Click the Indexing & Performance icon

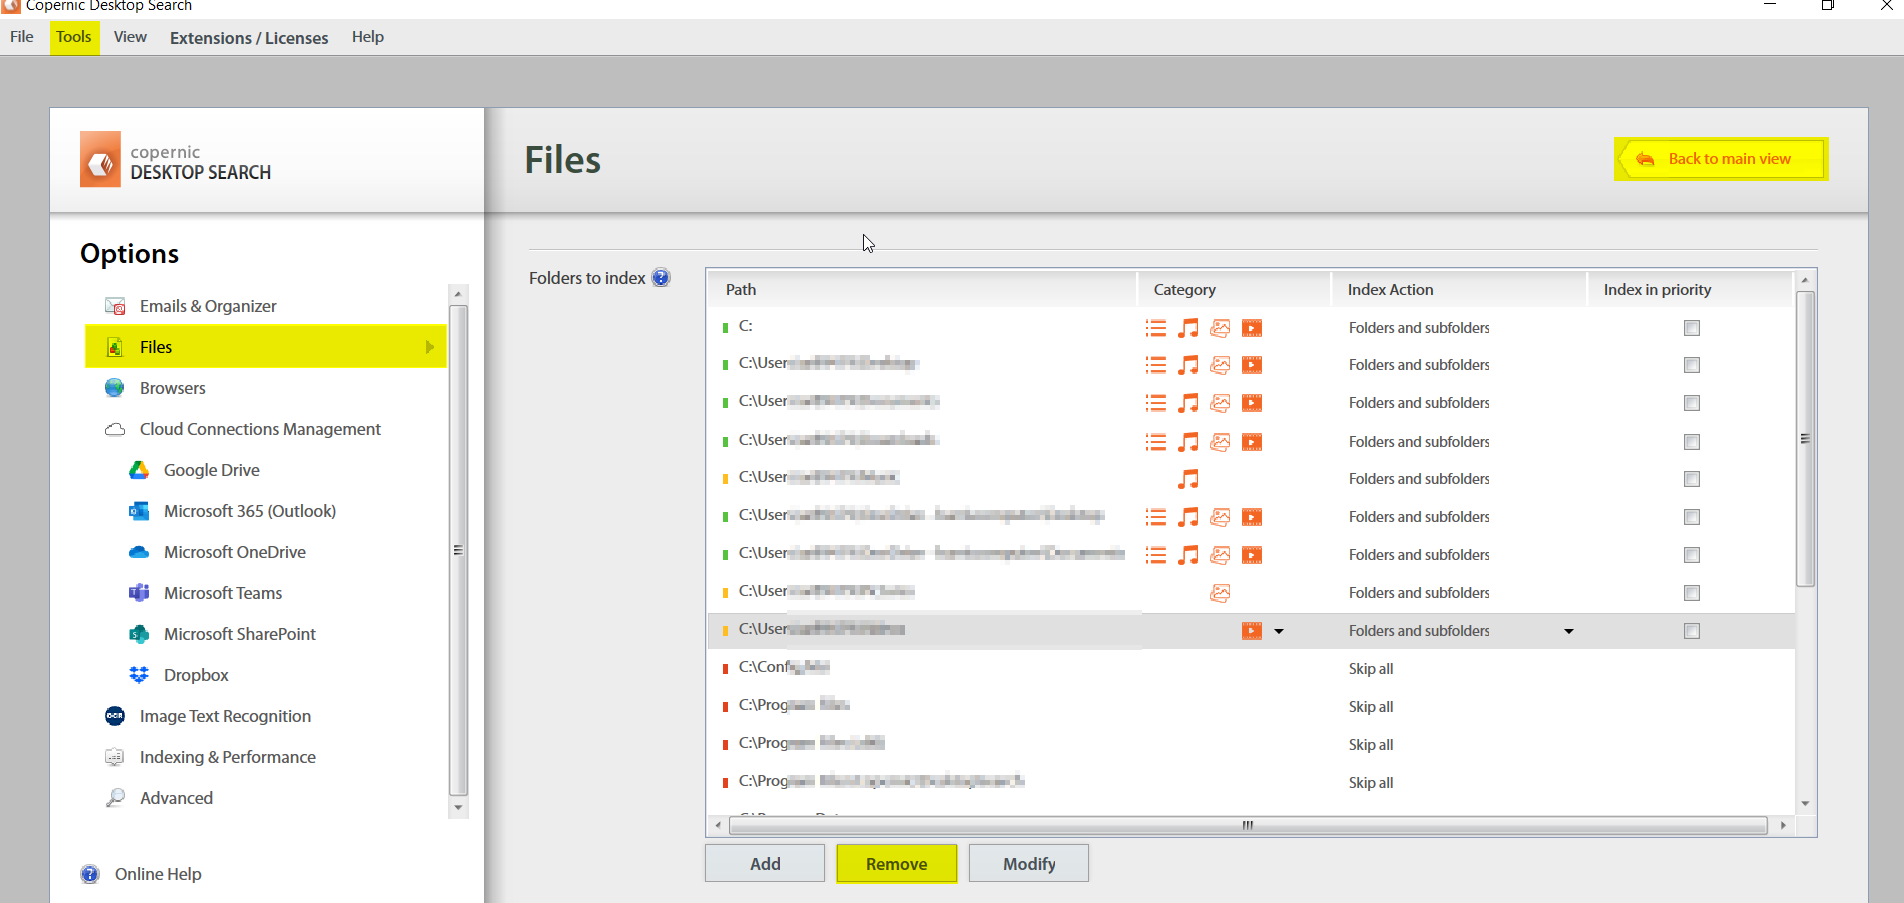(x=115, y=757)
